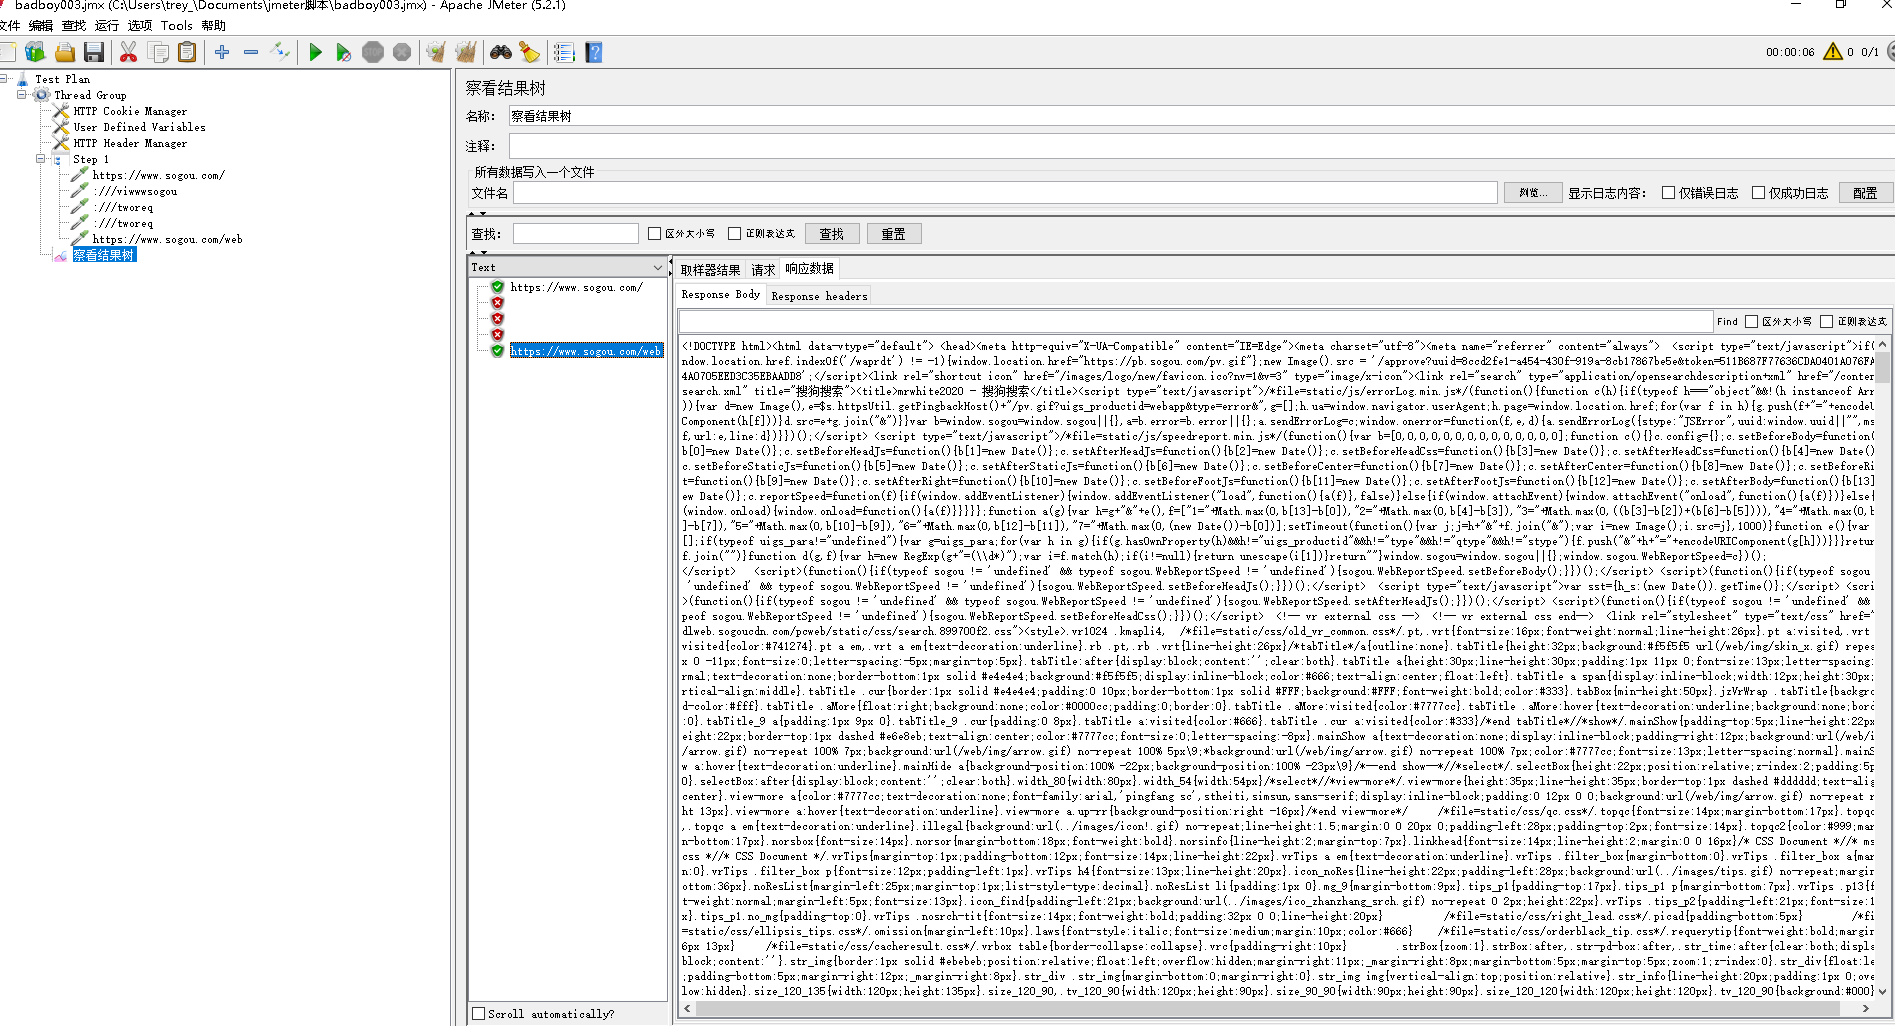This screenshot has width=1895, height=1026.
Task: Open the 文件 menu
Action: (10, 26)
